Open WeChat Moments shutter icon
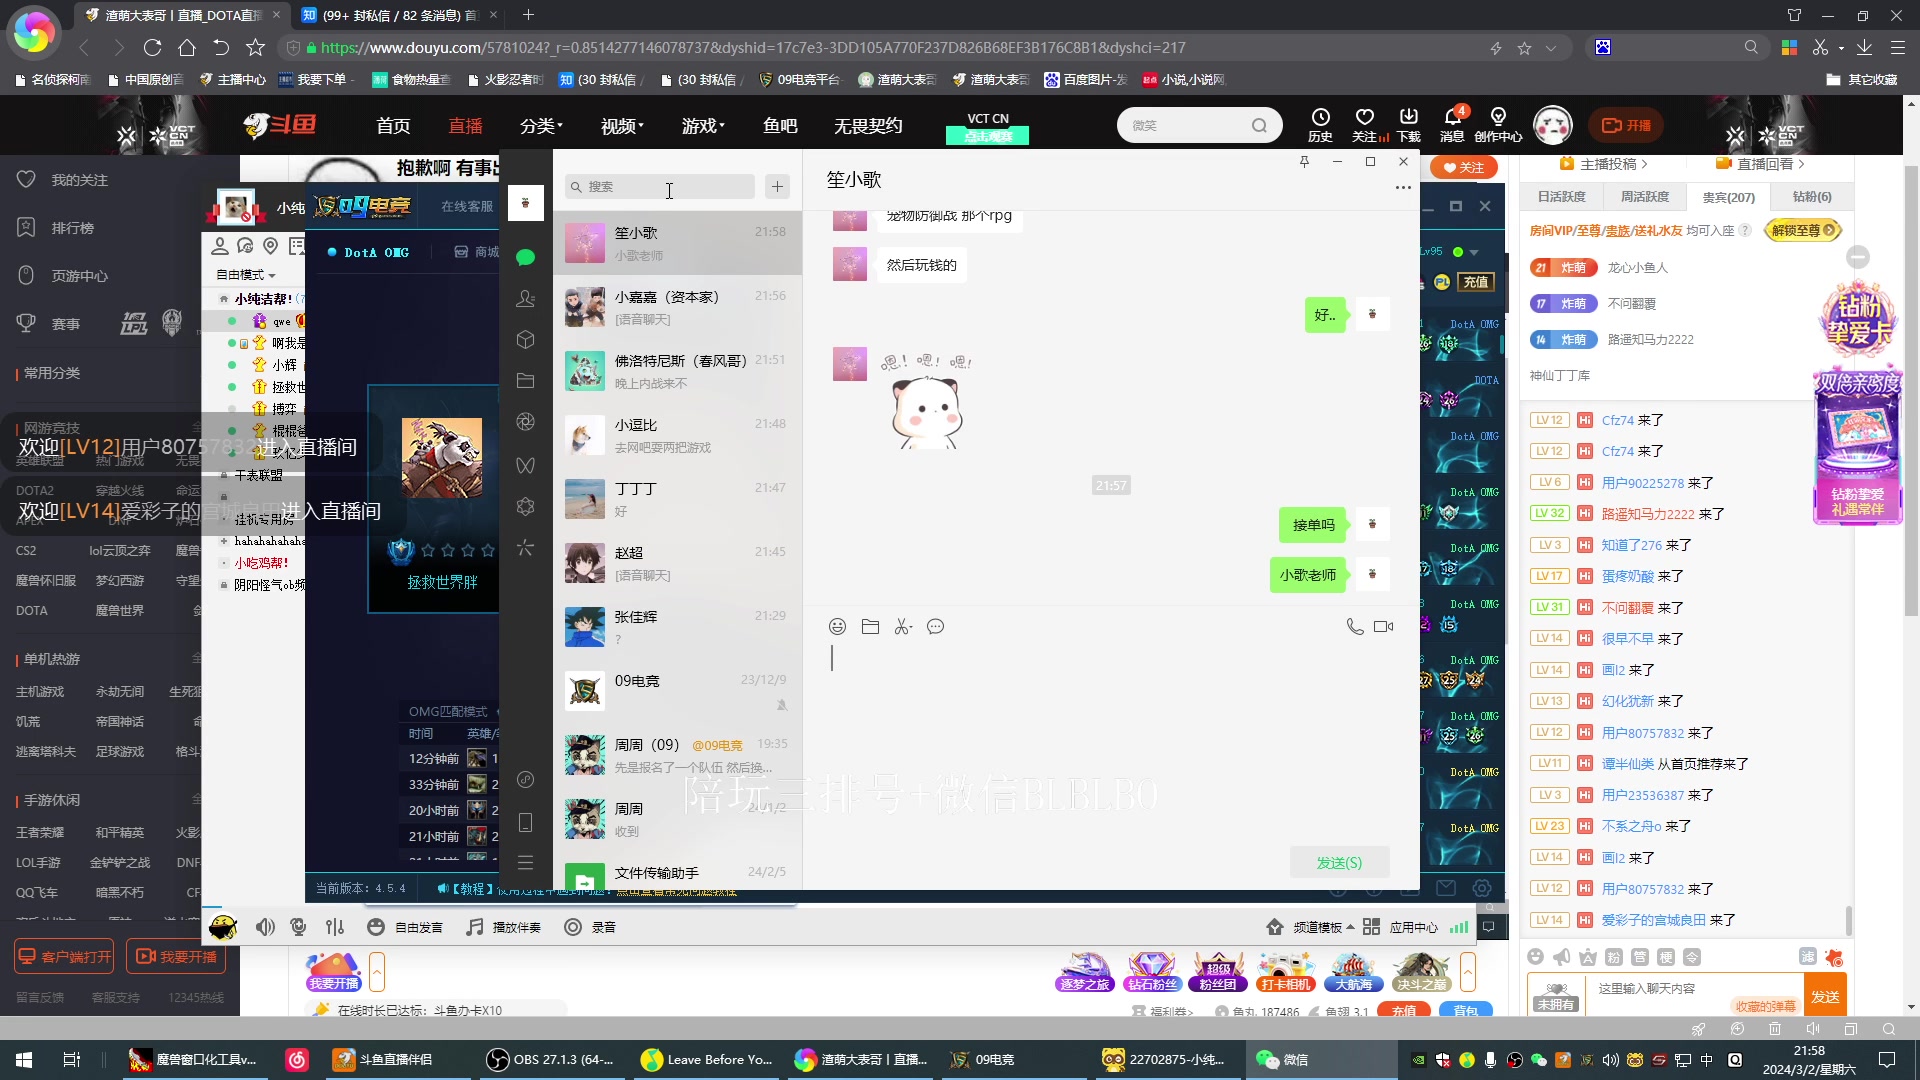Viewport: 1920px width, 1080px height. point(525,422)
